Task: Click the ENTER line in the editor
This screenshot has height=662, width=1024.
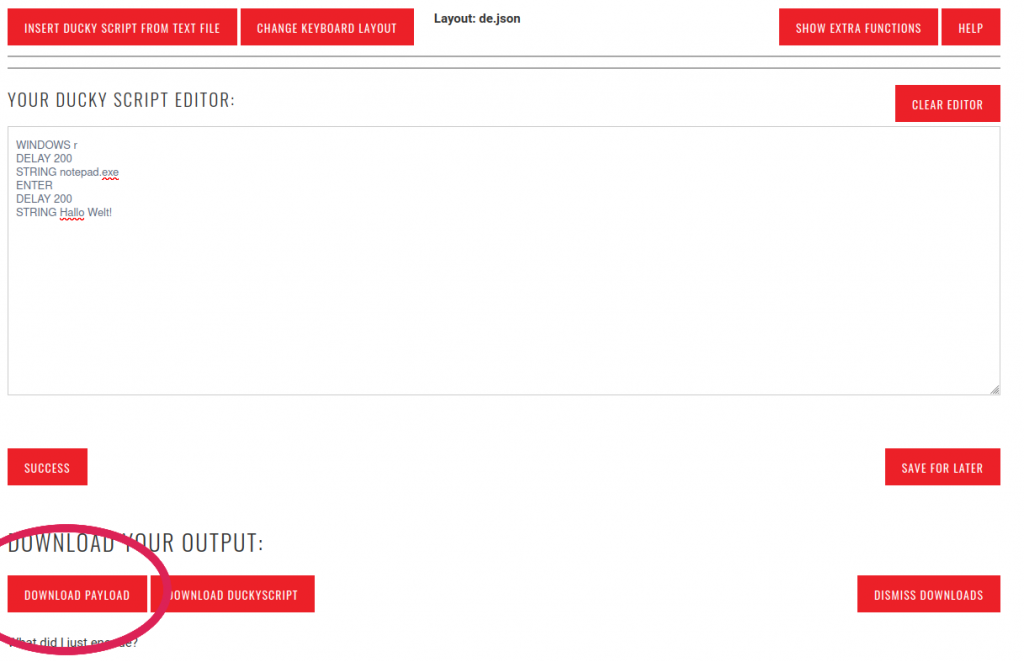Action: click(x=34, y=185)
